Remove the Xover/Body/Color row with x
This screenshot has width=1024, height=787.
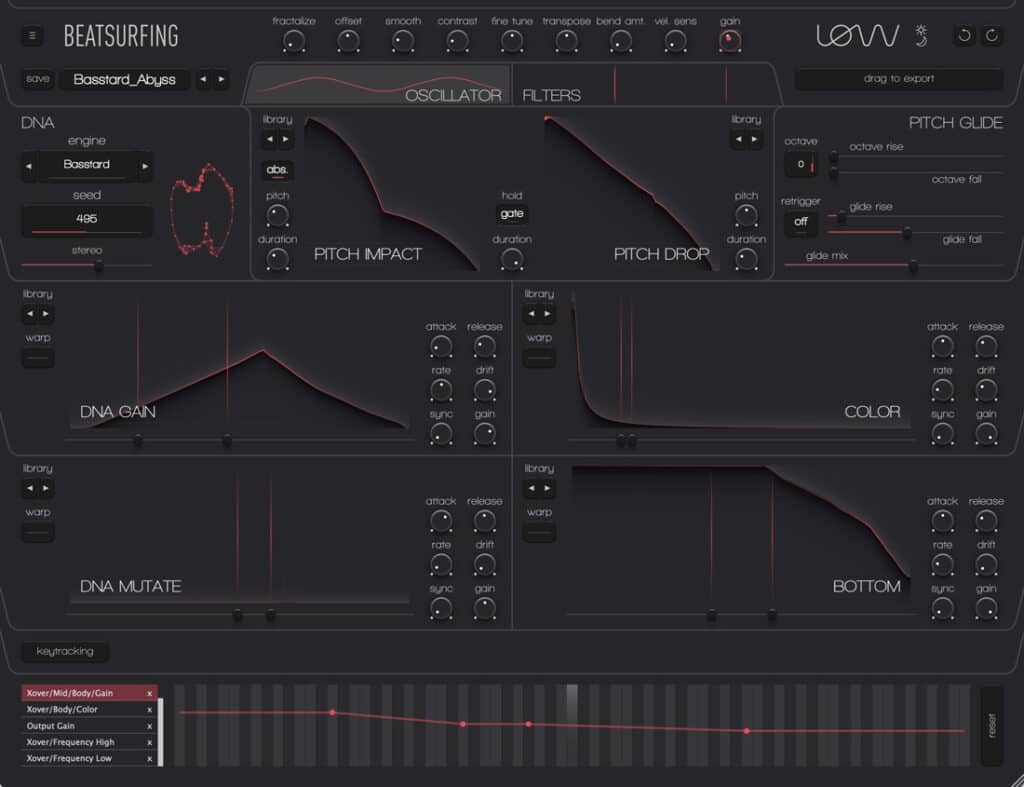(x=150, y=710)
